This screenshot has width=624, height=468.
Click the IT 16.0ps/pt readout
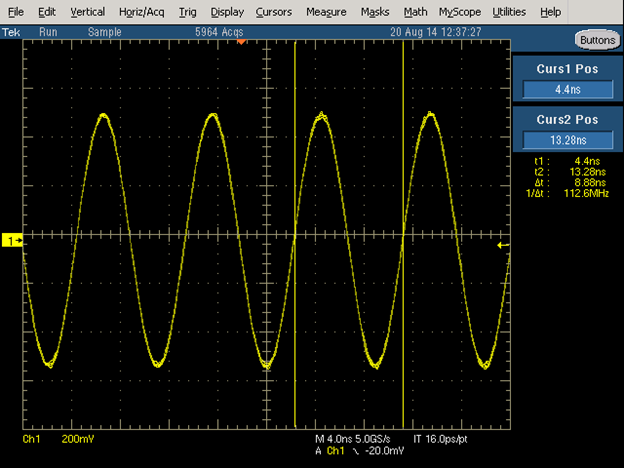click(x=440, y=439)
